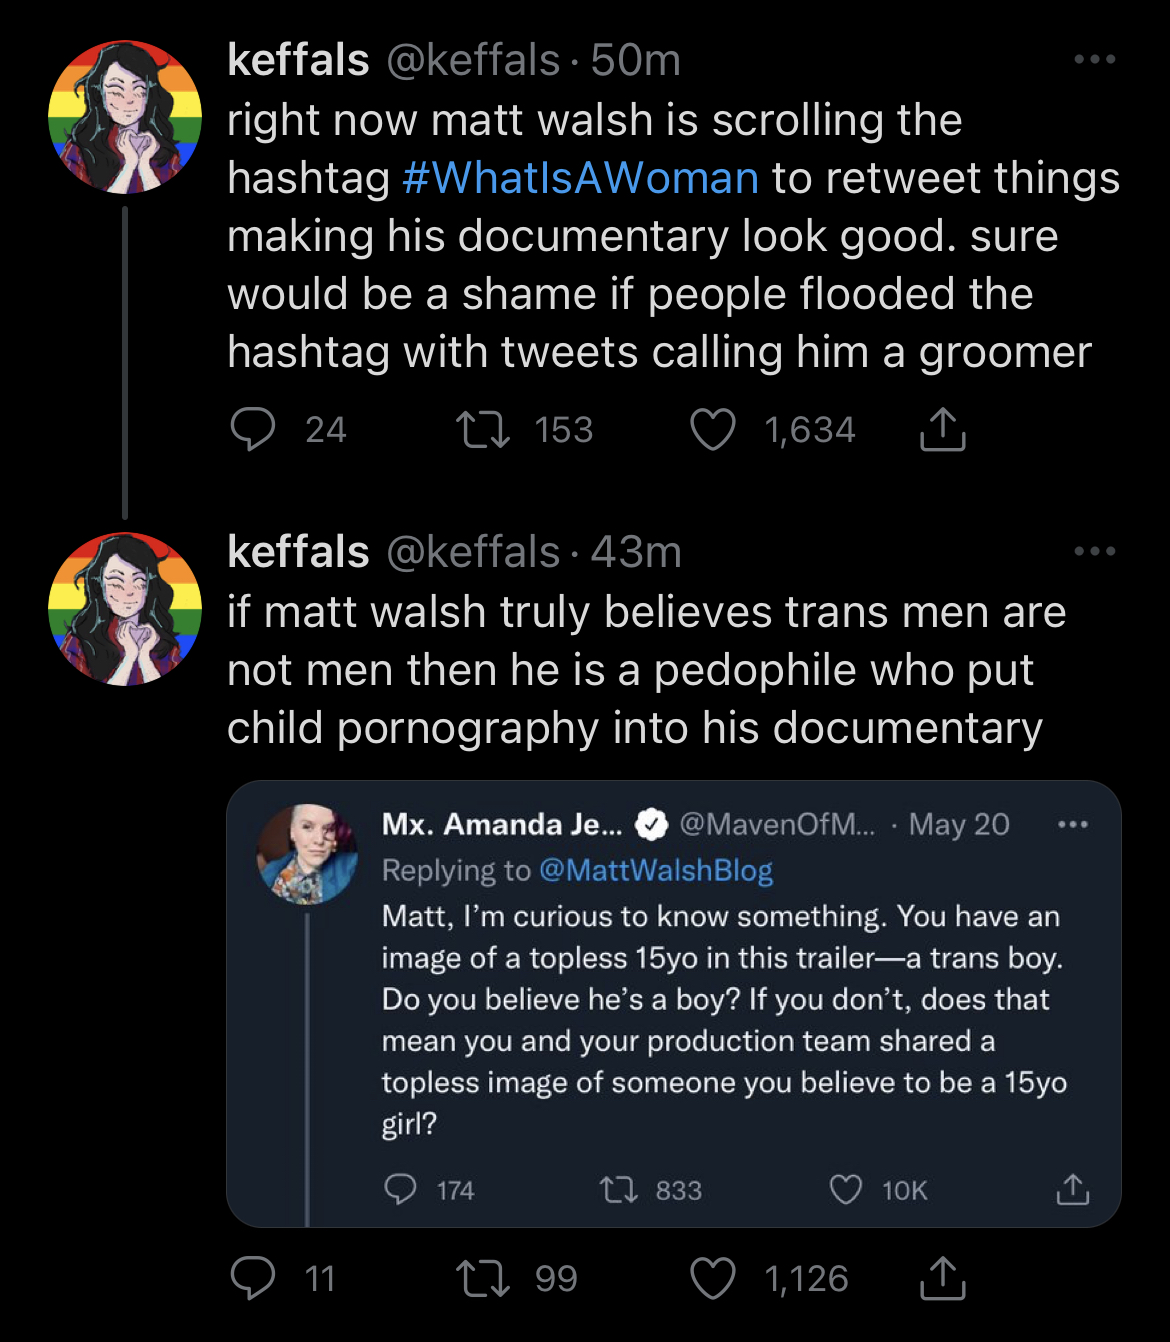The width and height of the screenshot is (1170, 1342).
Task: Reply to the second tweet with 11 comments
Action: tap(253, 1278)
